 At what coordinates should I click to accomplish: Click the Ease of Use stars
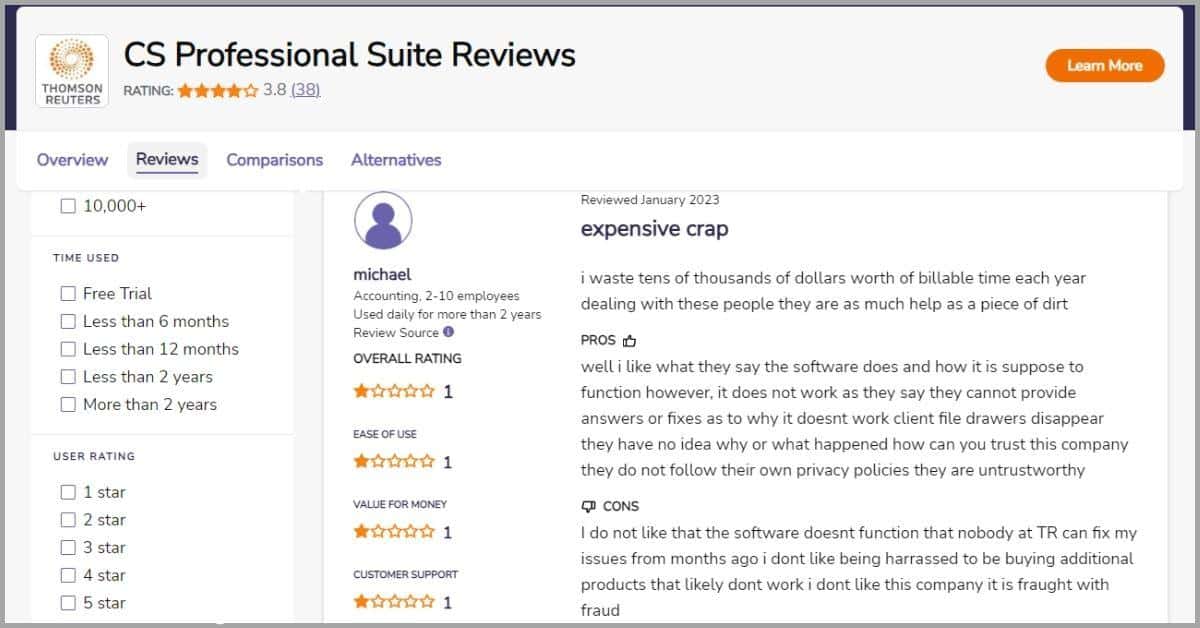(x=394, y=462)
